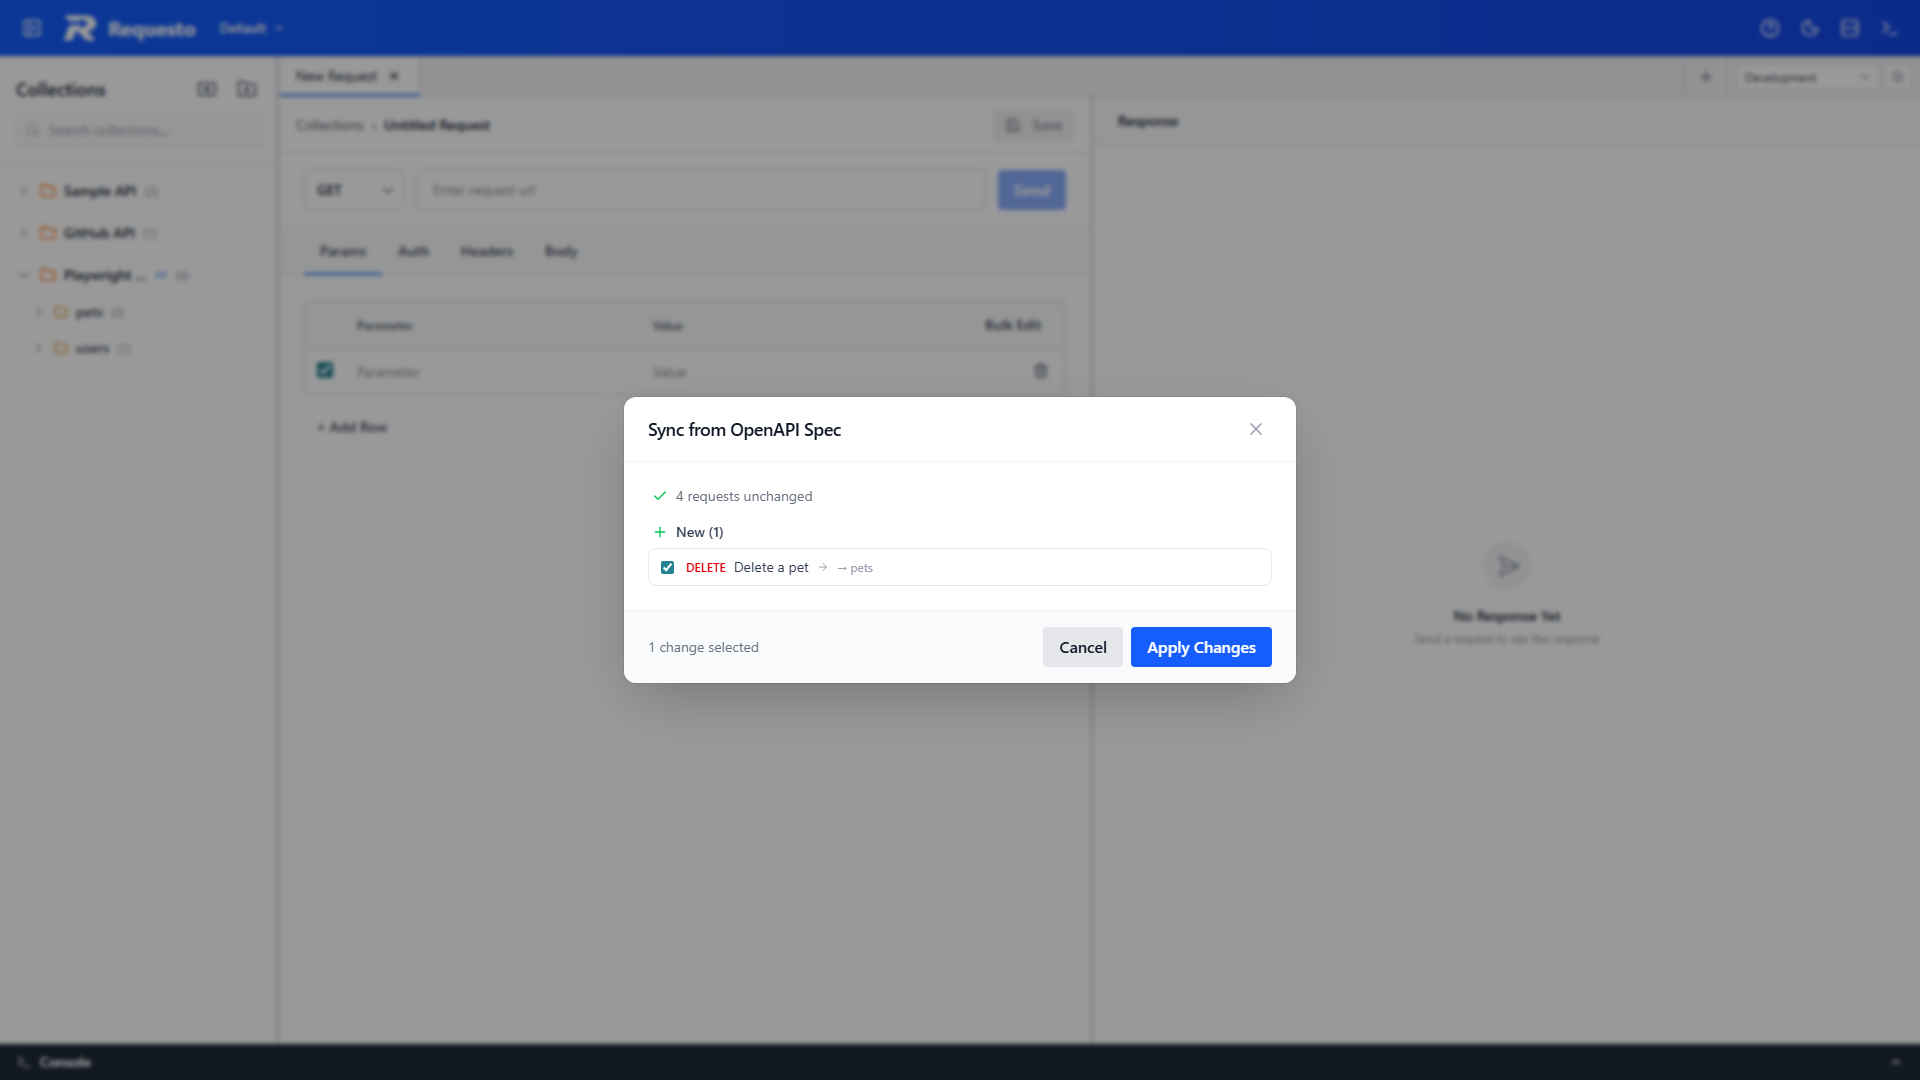
Task: Open the history icon in the top bar
Action: click(1771, 28)
